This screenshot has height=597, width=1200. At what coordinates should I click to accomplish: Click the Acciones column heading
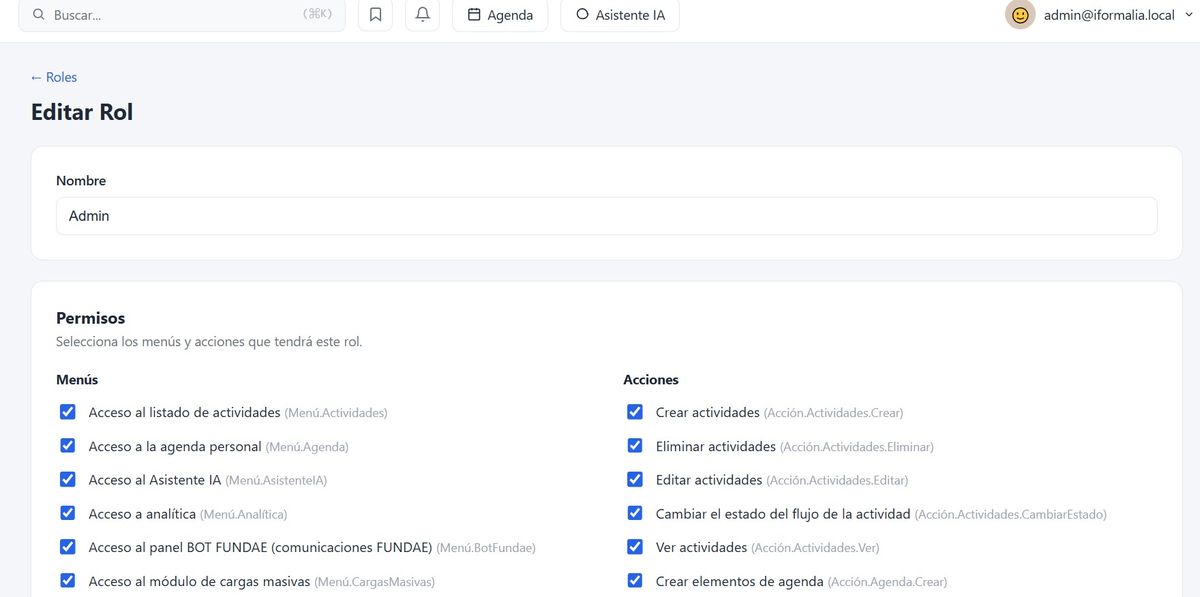point(651,380)
